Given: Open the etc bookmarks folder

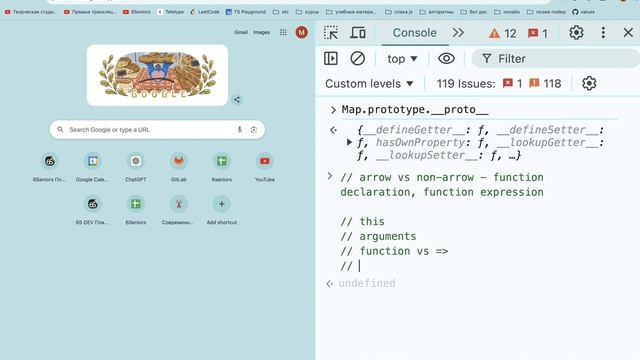Looking at the screenshot, I should [x=281, y=12].
